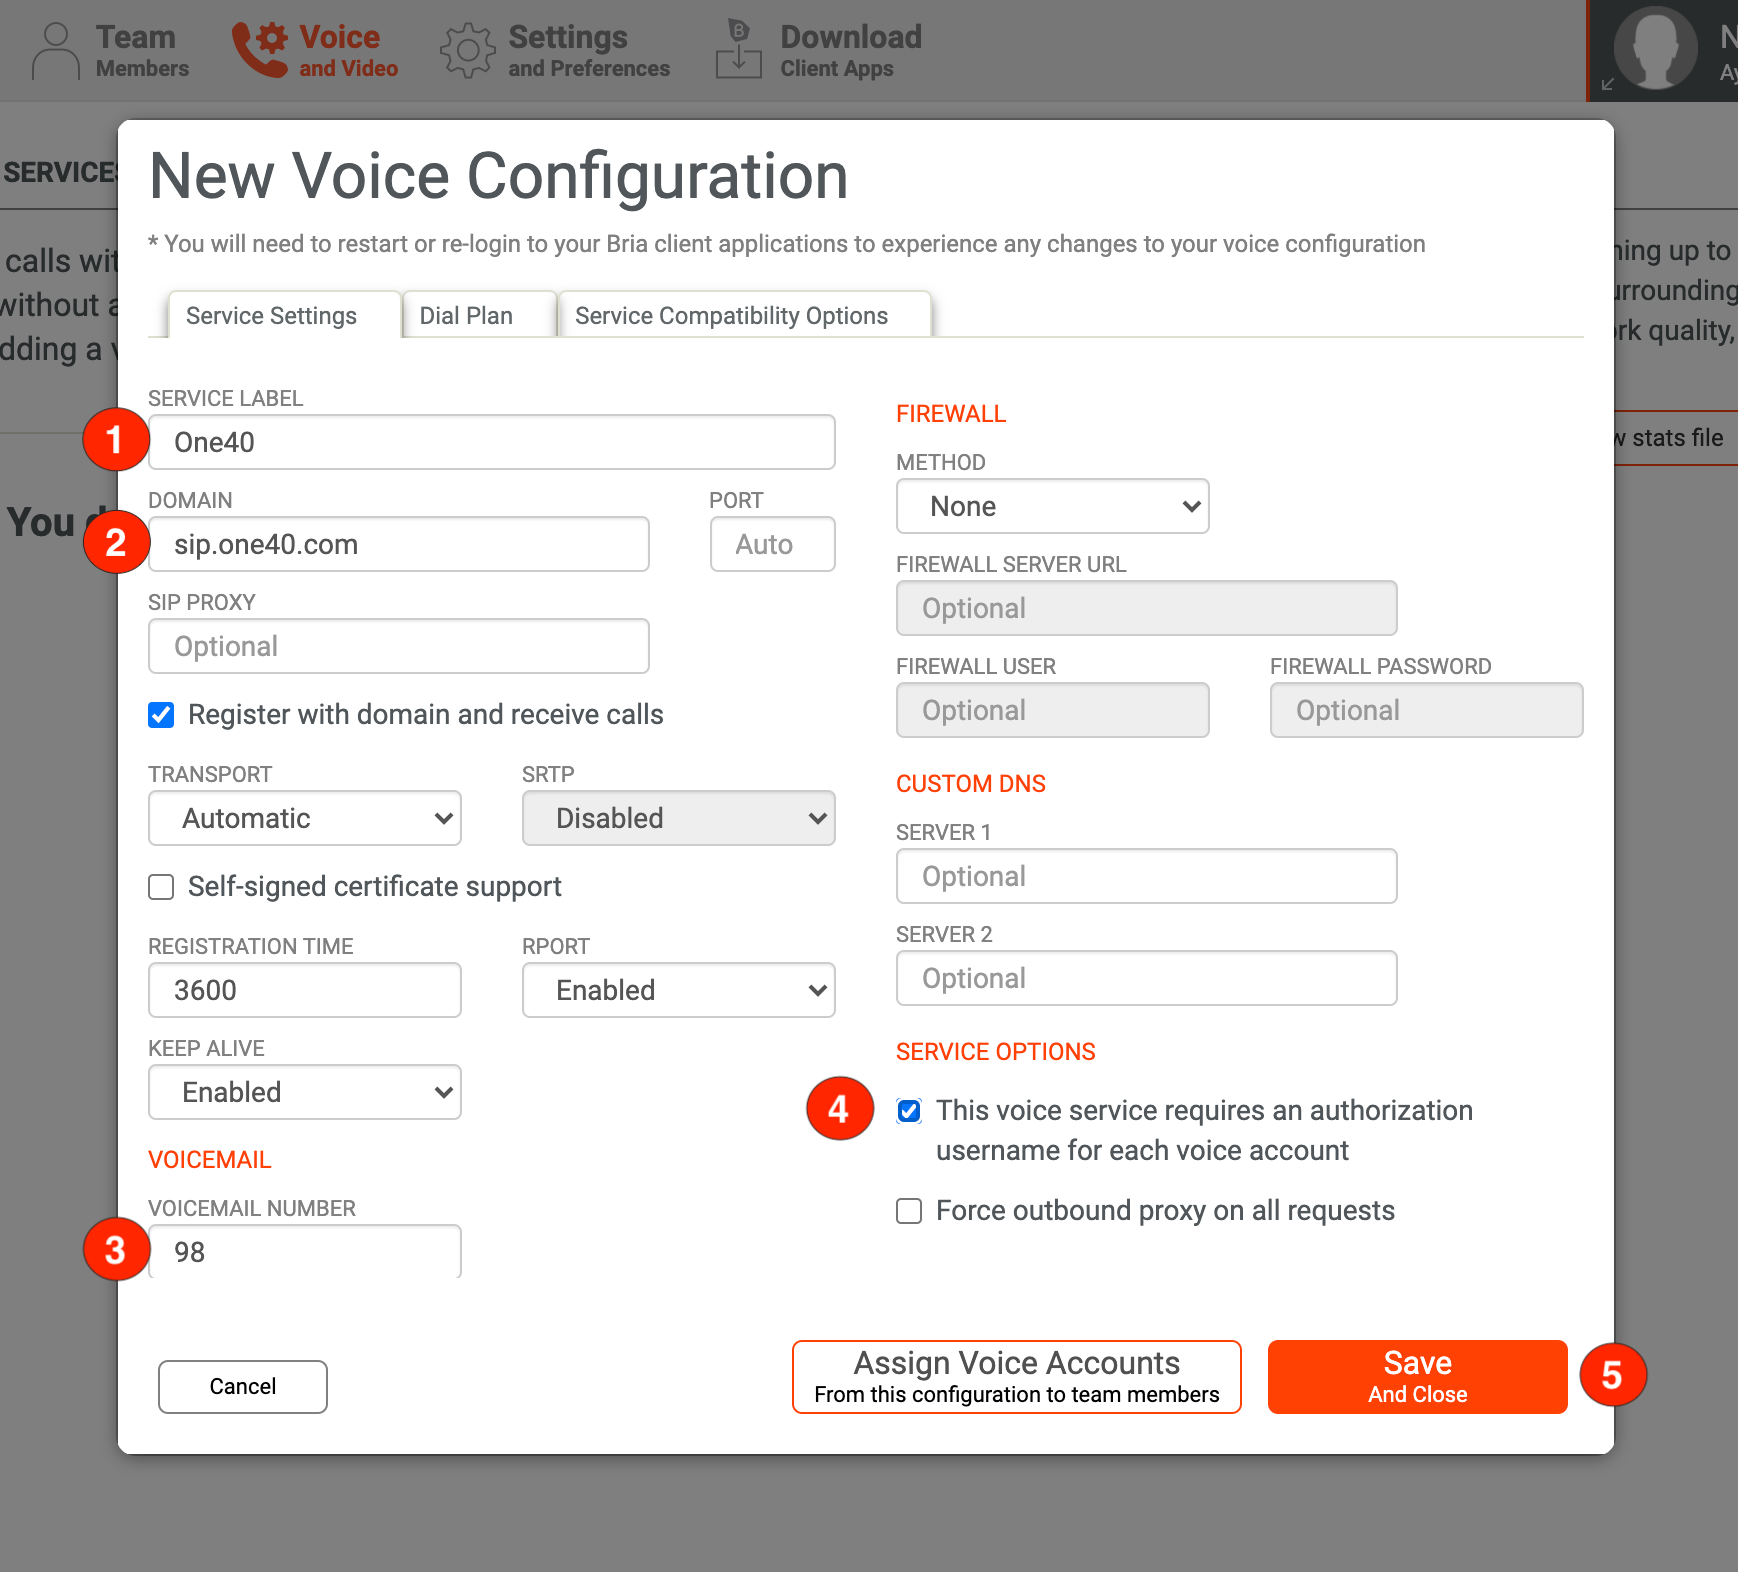Viewport: 1738px width, 1572px height.
Task: Open the Keep Alive dropdown
Action: coord(304,1092)
